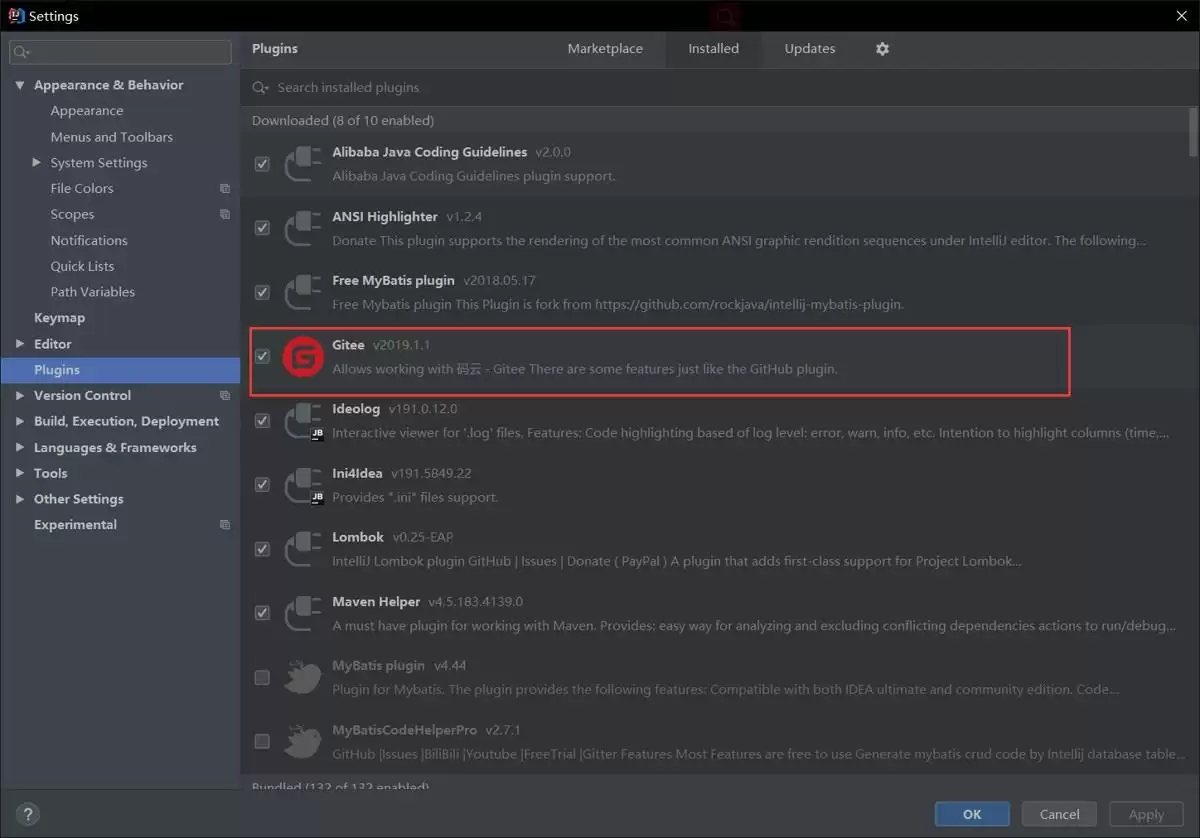Viewport: 1200px width, 838px height.
Task: Click the plugin list vertical scrollbar
Action: coord(1193,132)
